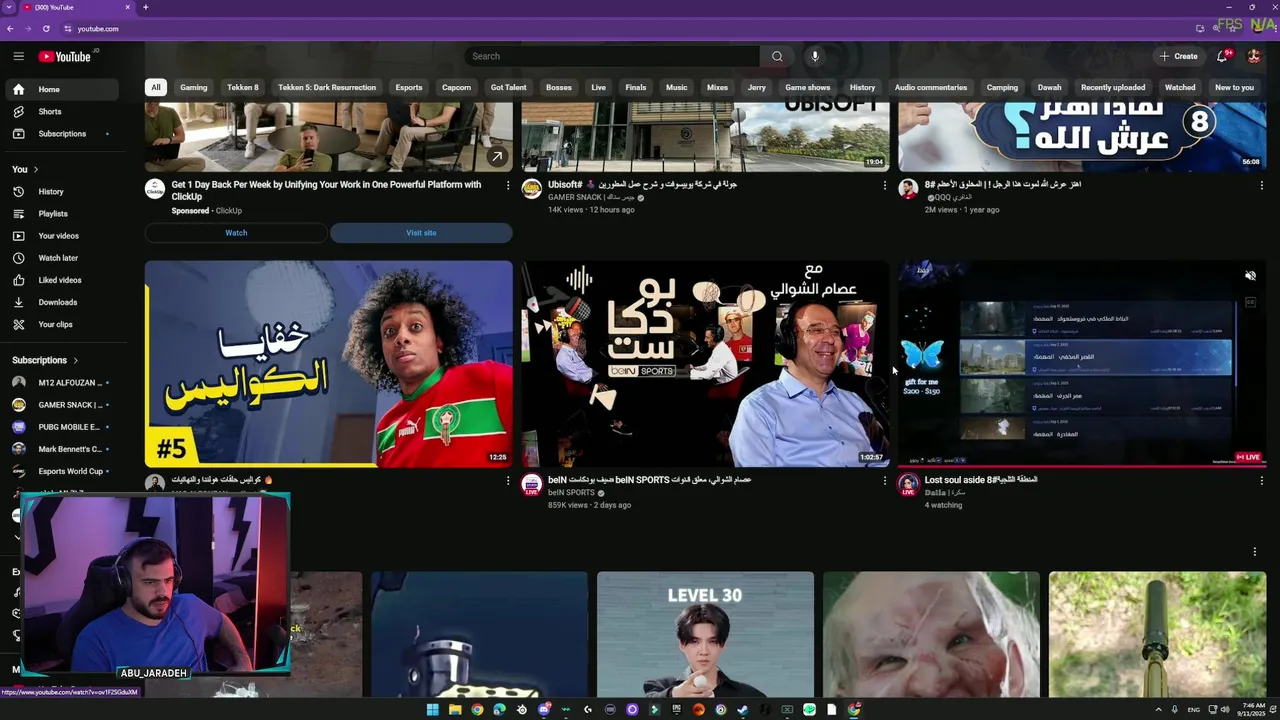Viewport: 1280px width, 720px height.
Task: Open Home in the sidebar
Action: pos(60,89)
